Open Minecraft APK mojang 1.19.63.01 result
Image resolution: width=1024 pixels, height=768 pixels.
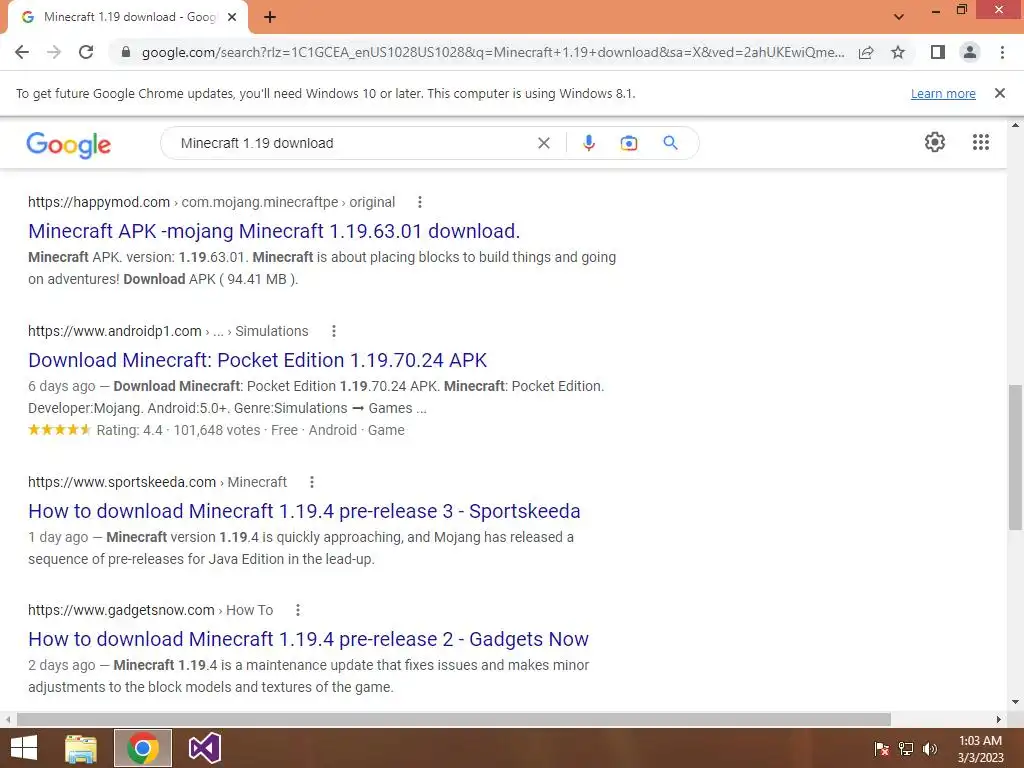(x=274, y=231)
